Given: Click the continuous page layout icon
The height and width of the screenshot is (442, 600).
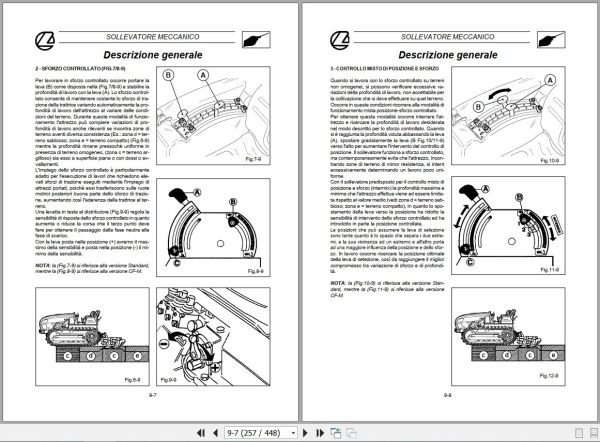Looking at the screenshot, I should click(595, 433).
